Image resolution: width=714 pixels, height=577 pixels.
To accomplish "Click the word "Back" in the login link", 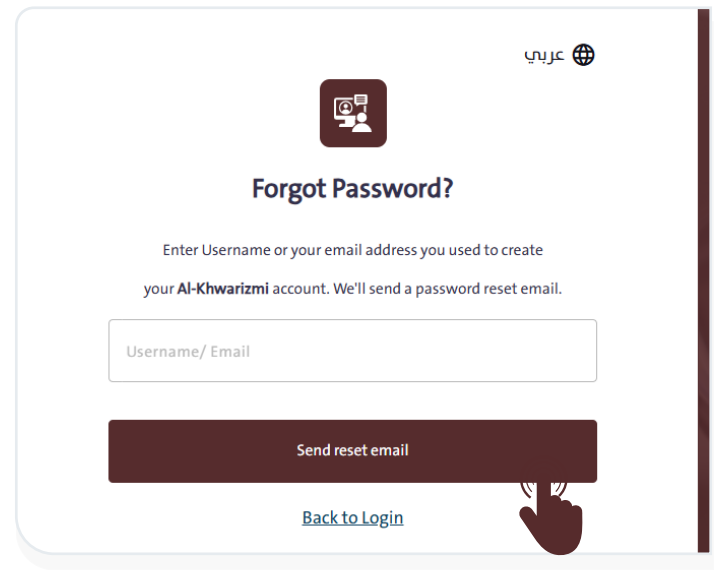I will (320, 517).
